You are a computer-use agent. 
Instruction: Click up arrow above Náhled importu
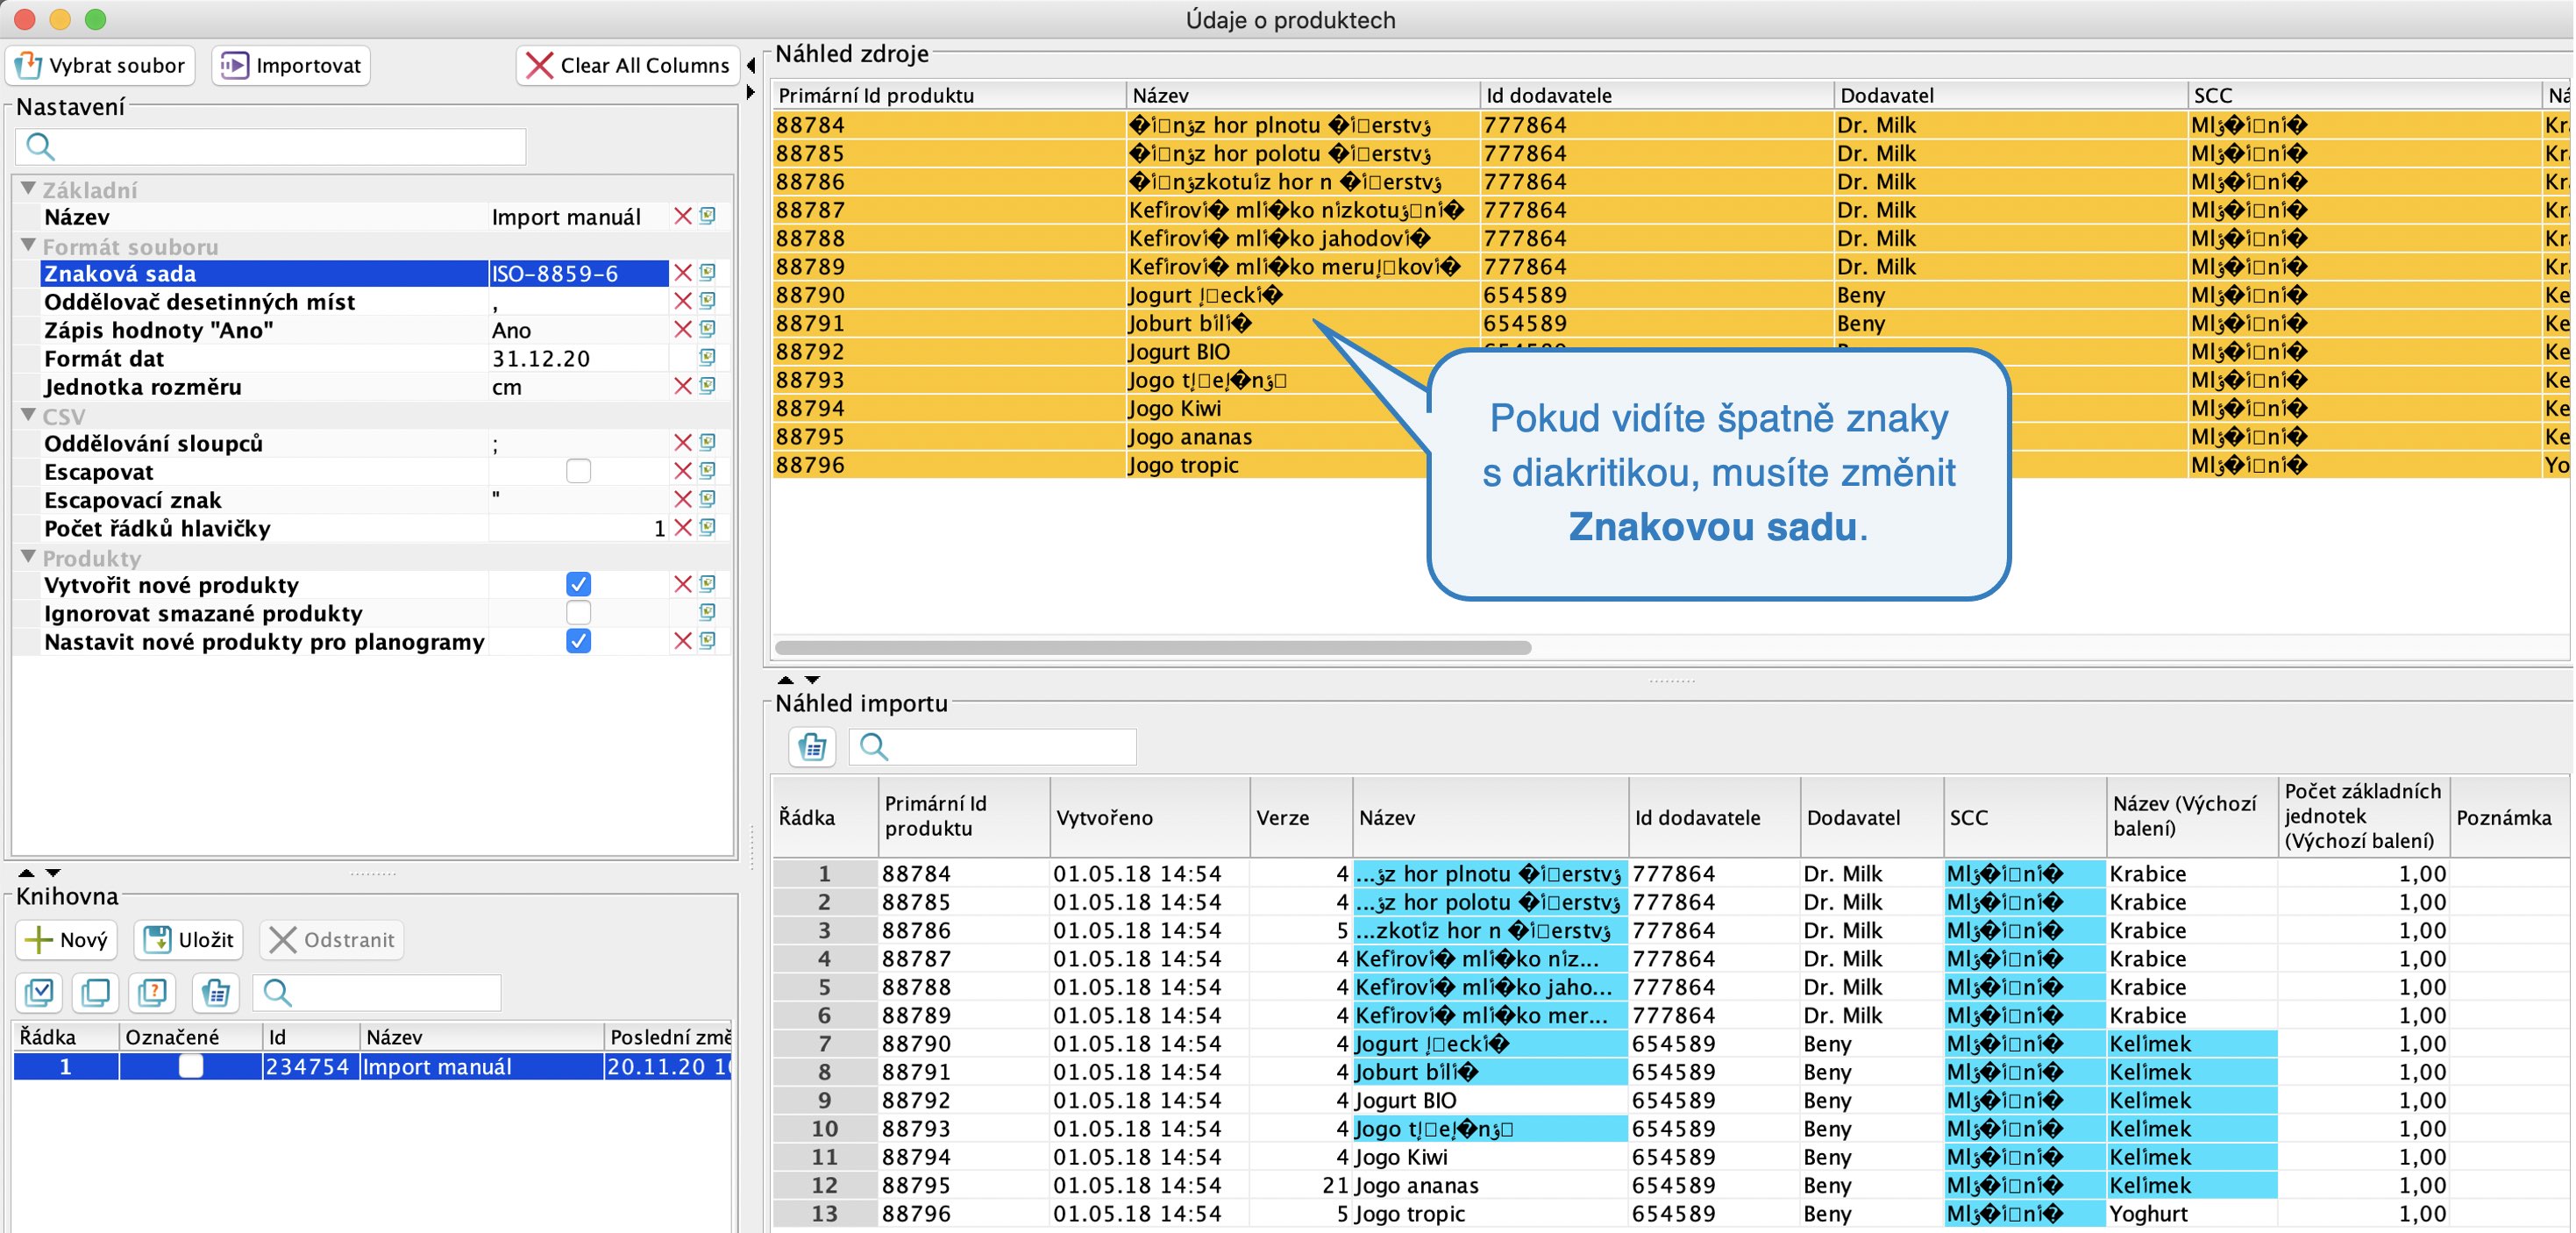786,679
